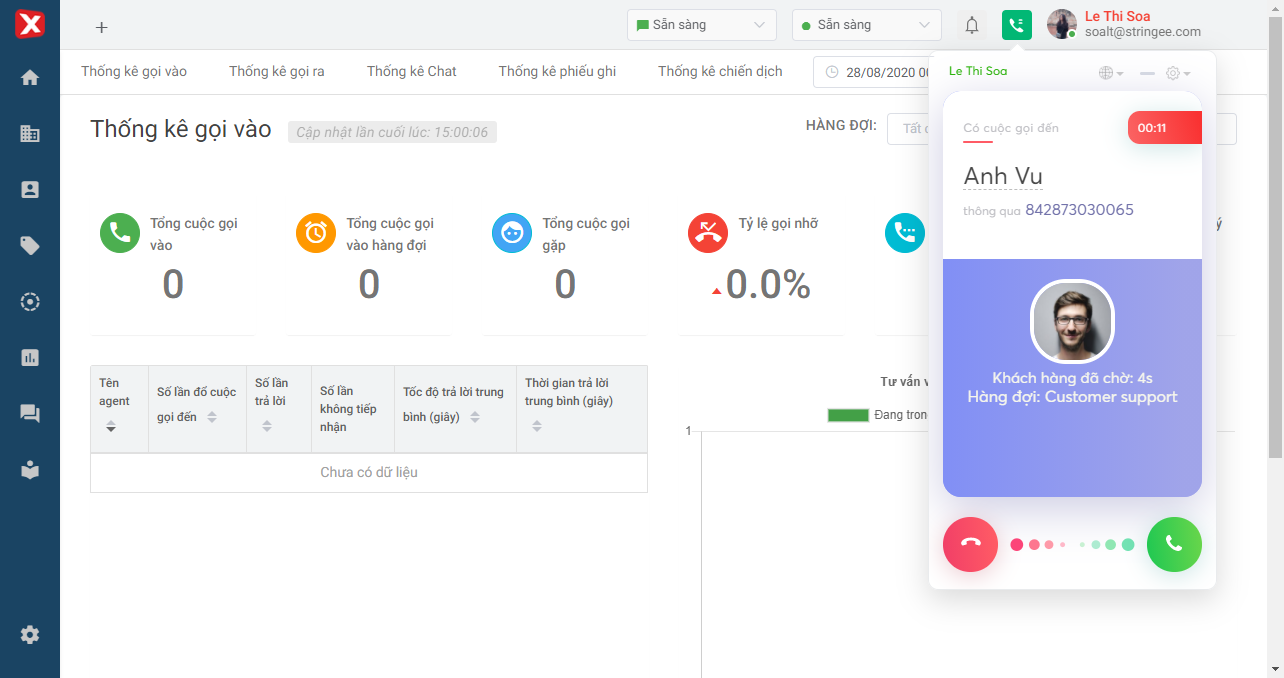1284x678 pixels.
Task: Switch to Thống kê Chat tab
Action: click(411, 71)
